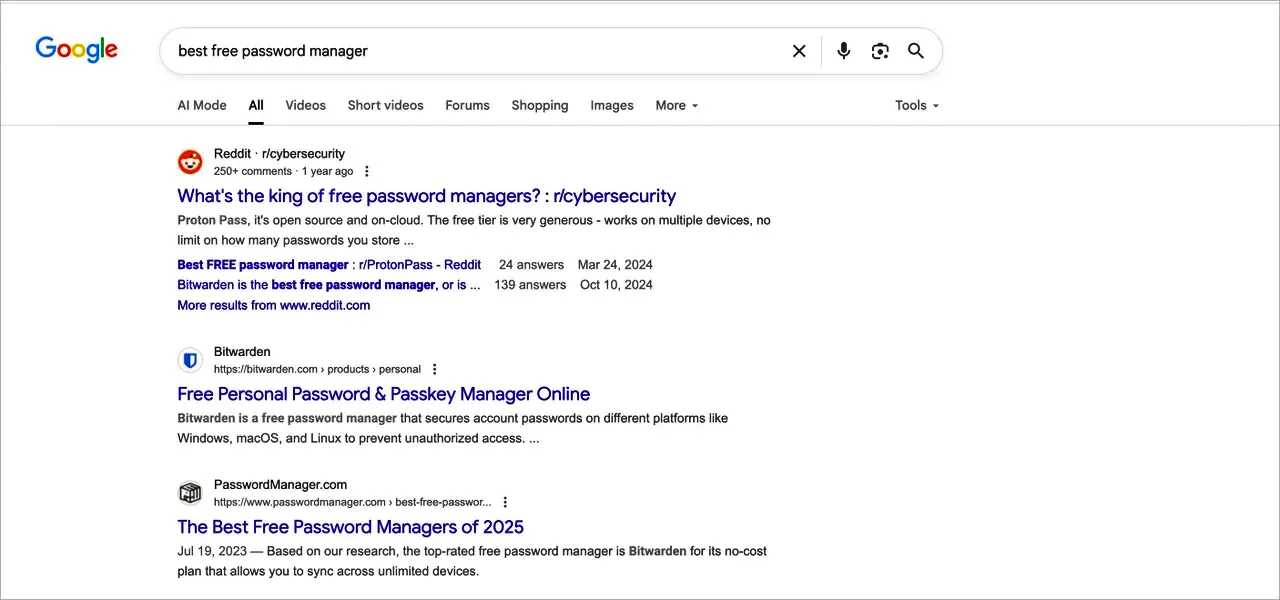
Task: Click 'More results from www.reddit.com'
Action: point(273,305)
